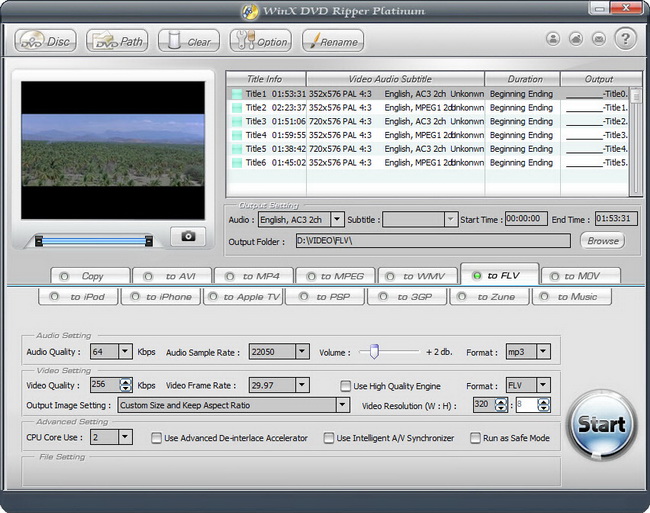Expand the Audio Quality dropdown

point(125,352)
